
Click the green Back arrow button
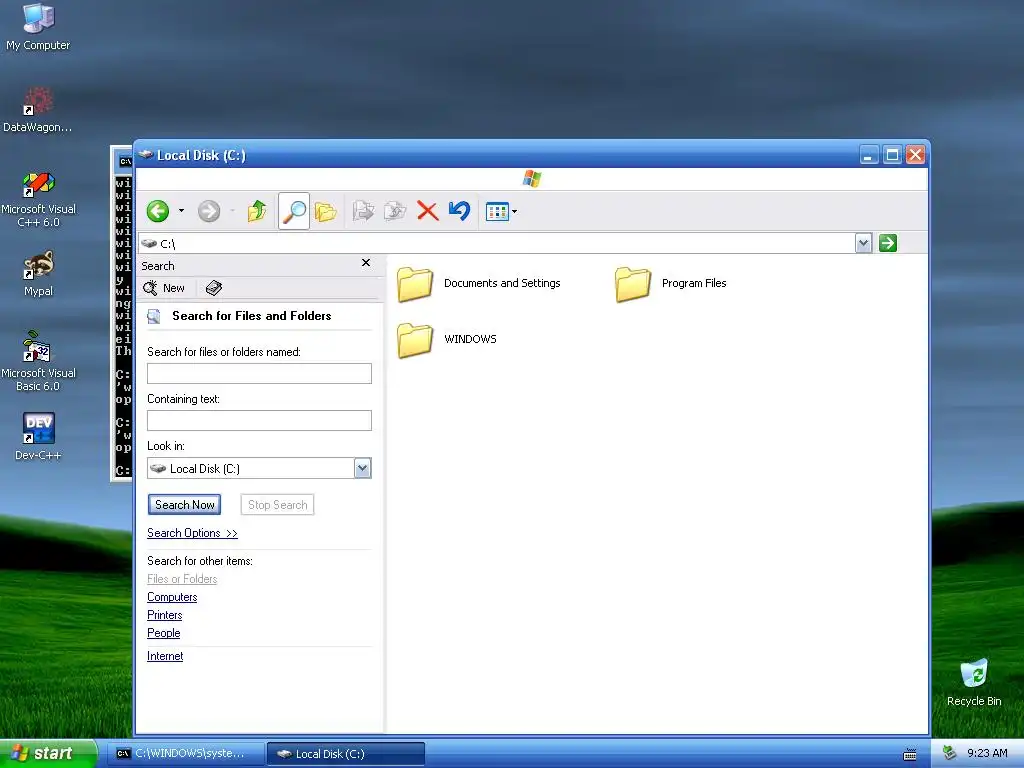pyautogui.click(x=157, y=211)
